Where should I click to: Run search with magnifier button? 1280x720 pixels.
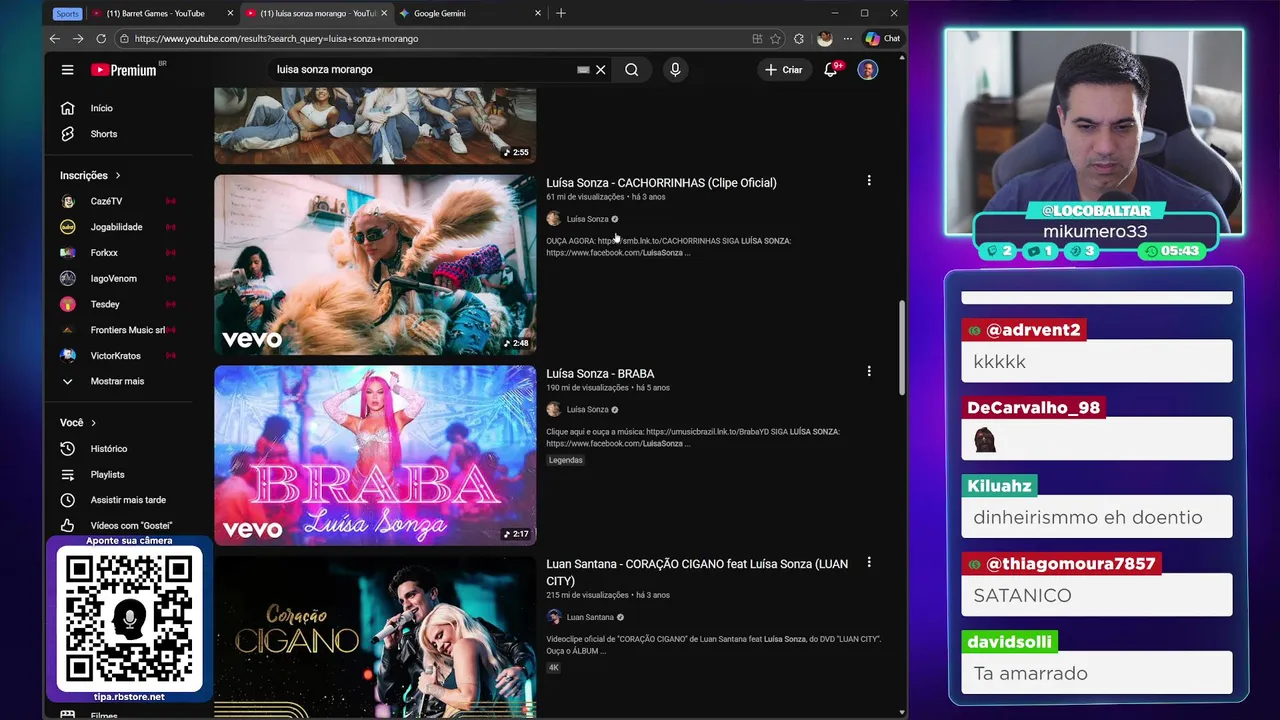(x=632, y=70)
